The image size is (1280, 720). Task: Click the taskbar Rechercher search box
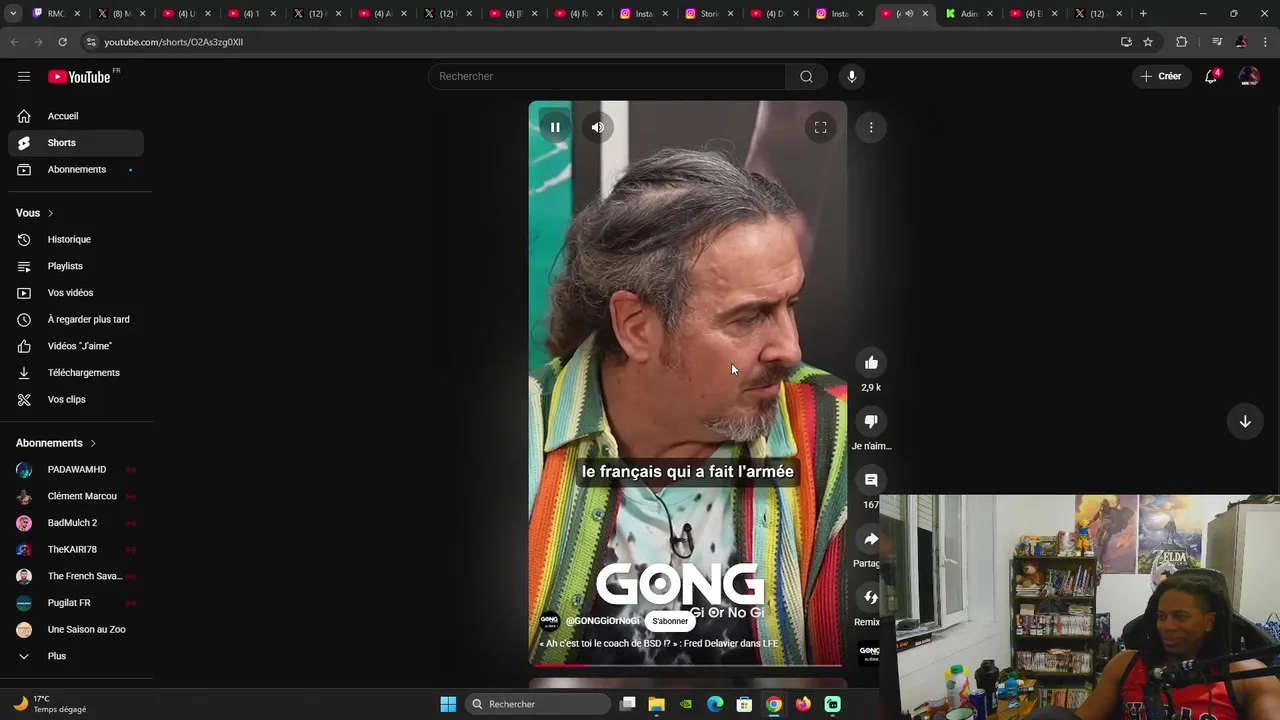[538, 704]
